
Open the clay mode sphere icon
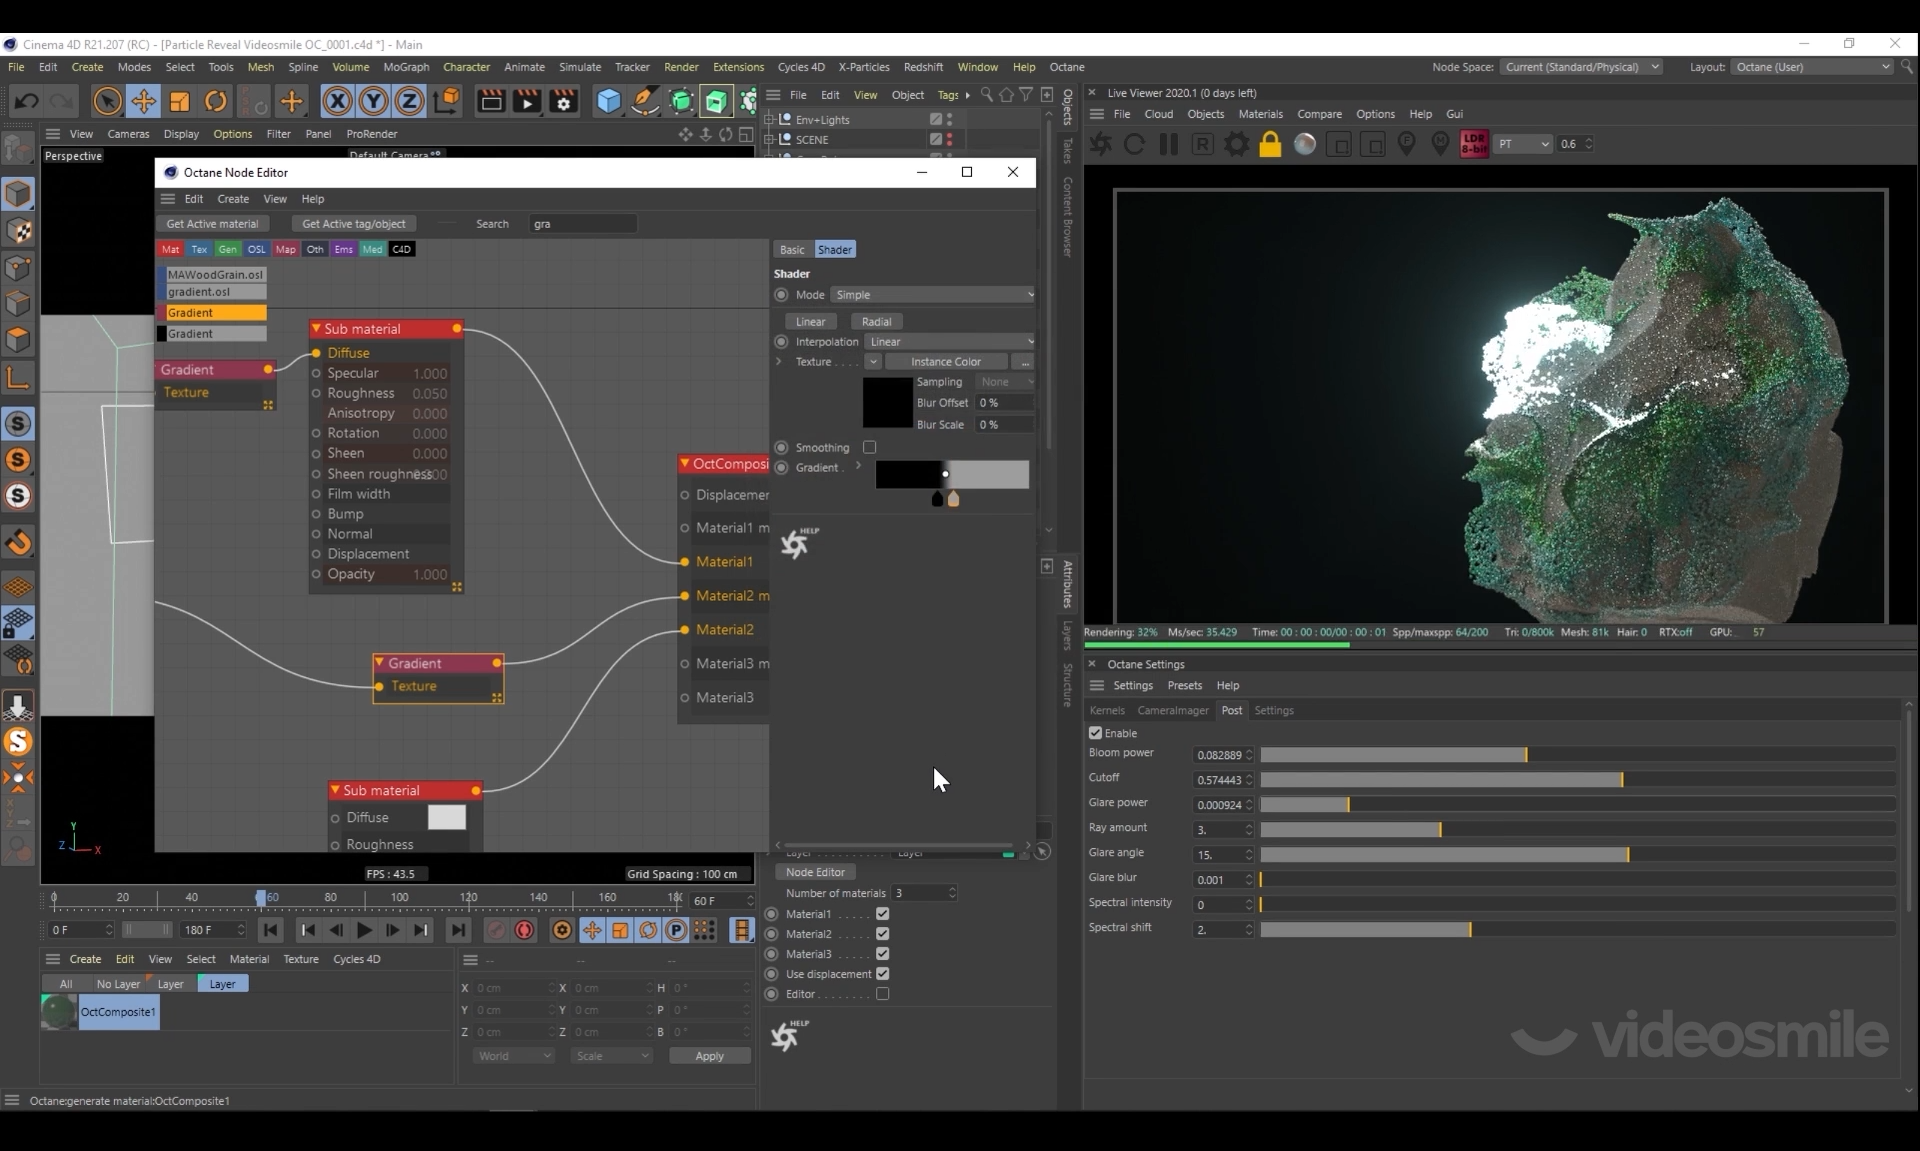tap(1305, 144)
